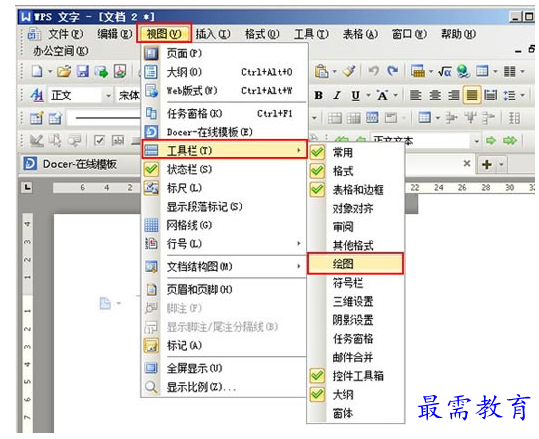Click the New document icon
The height and width of the screenshot is (439, 539).
pyautogui.click(x=37, y=72)
